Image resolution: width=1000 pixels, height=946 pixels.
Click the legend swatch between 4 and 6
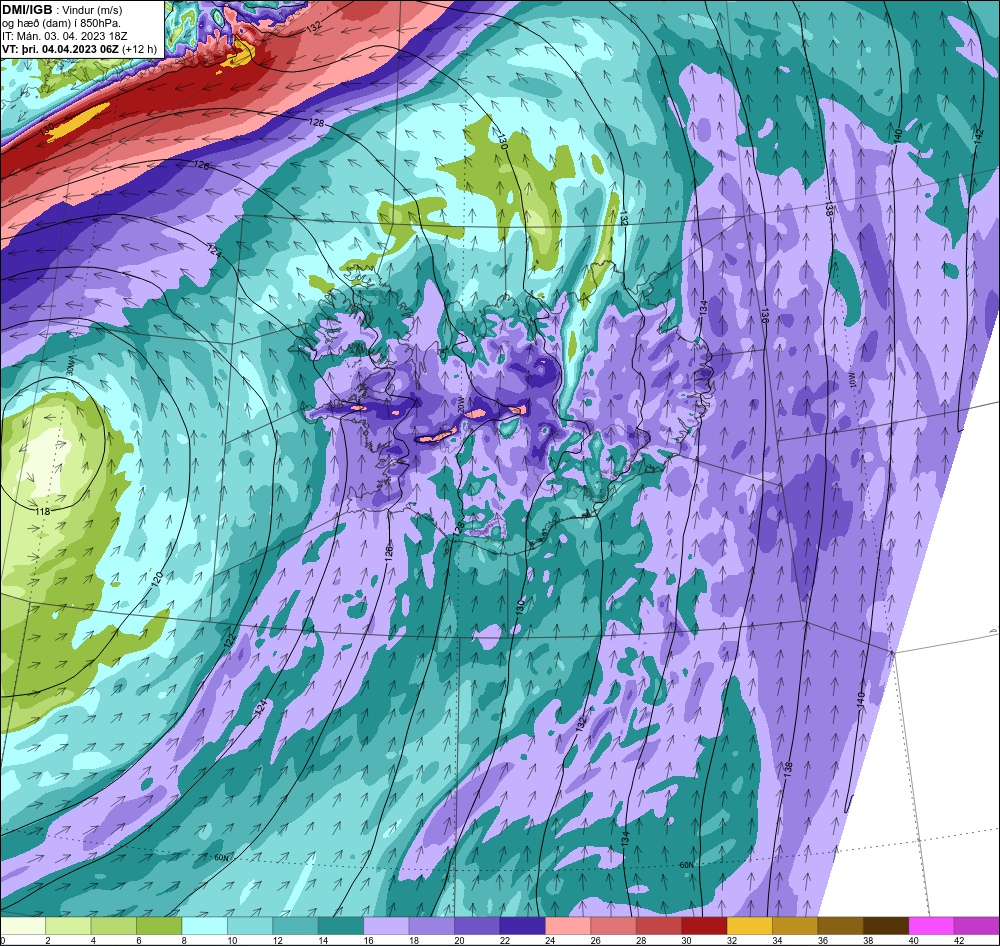tap(114, 926)
